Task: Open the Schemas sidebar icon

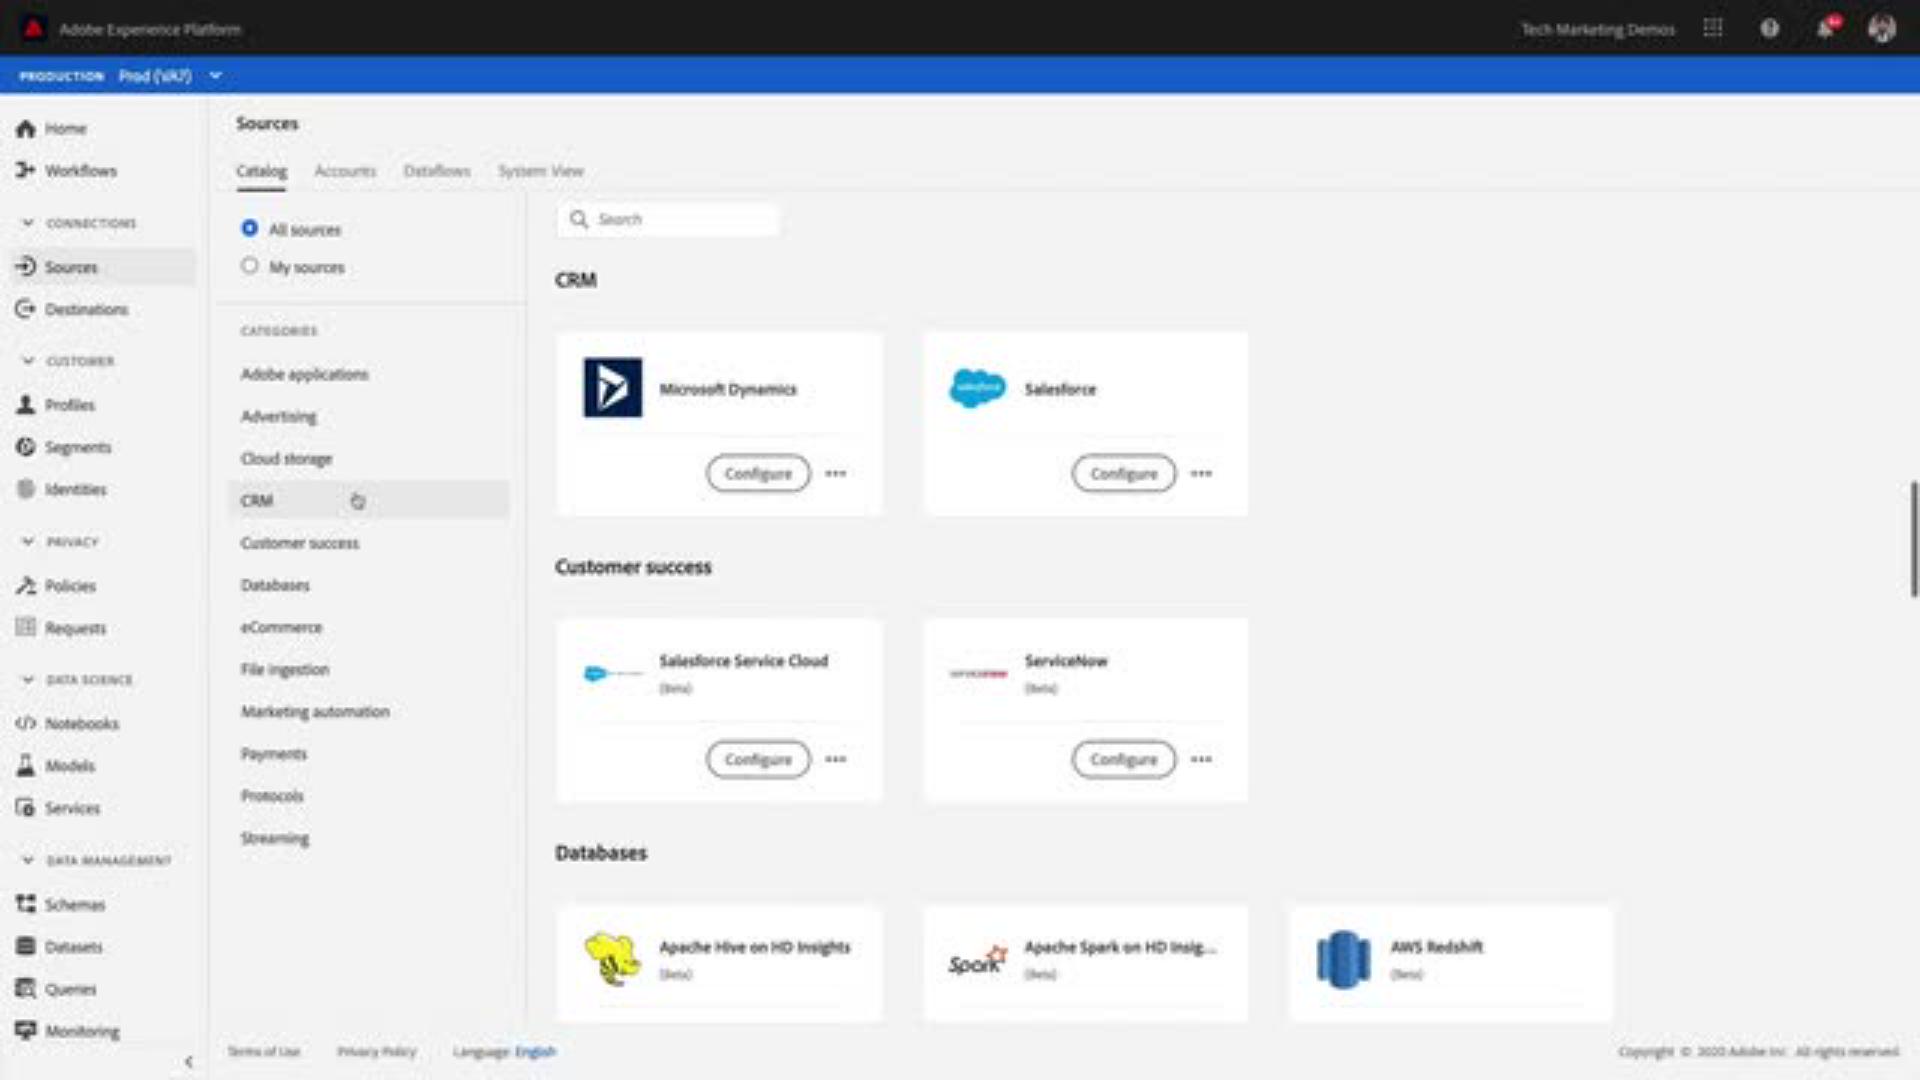Action: pyautogui.click(x=26, y=904)
